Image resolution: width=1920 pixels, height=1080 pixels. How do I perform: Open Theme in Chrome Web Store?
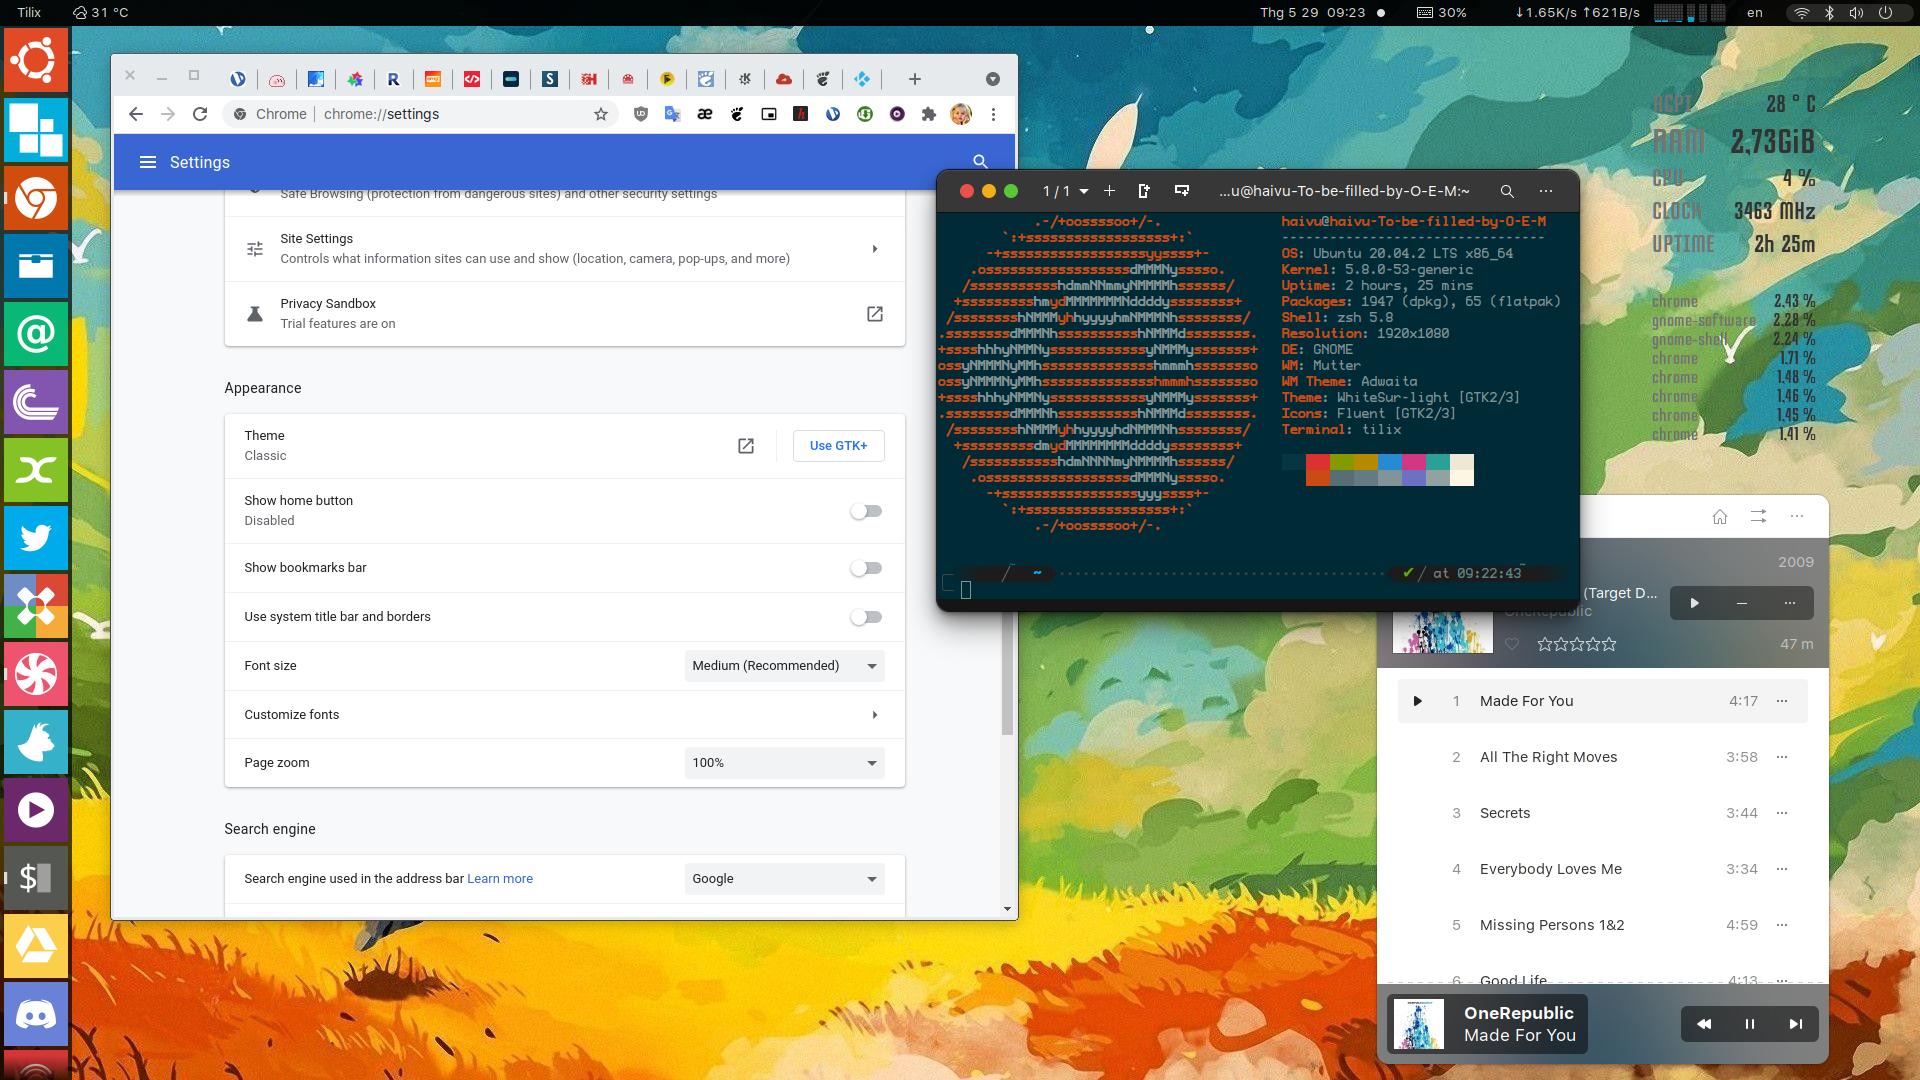tap(746, 446)
